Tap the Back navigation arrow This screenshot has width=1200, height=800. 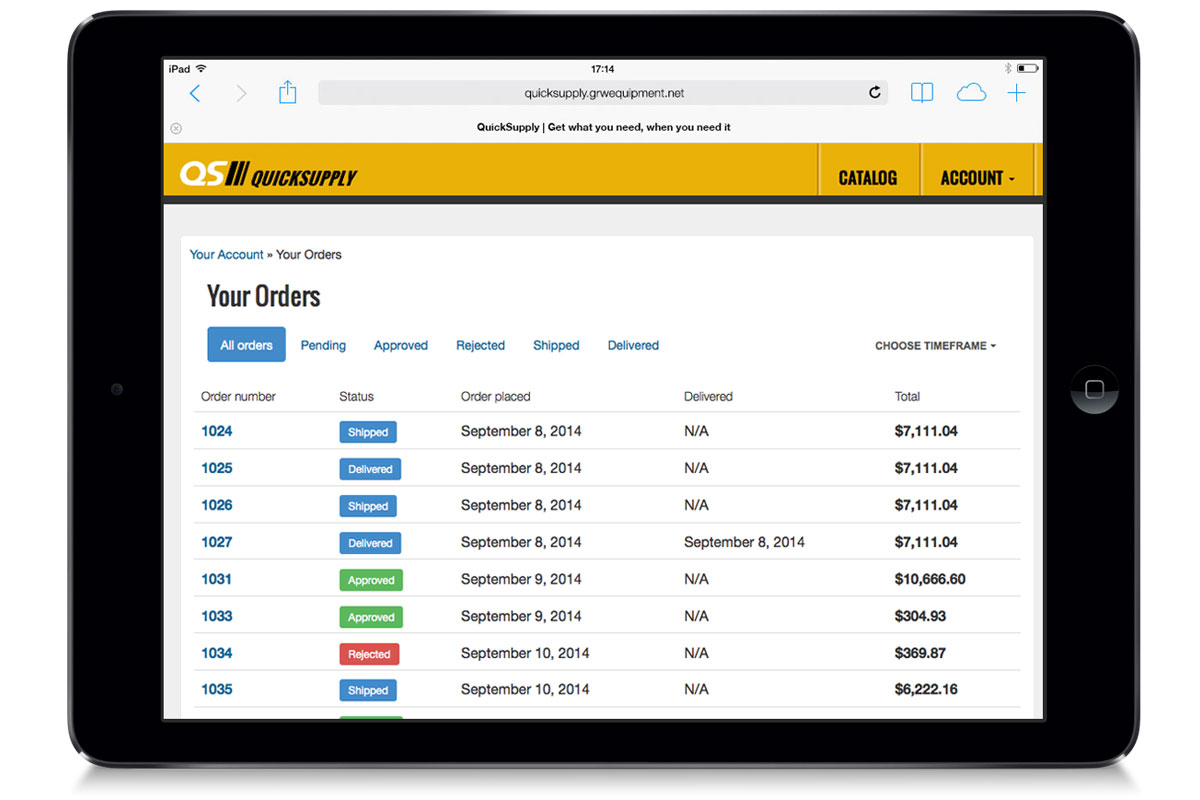(x=196, y=92)
